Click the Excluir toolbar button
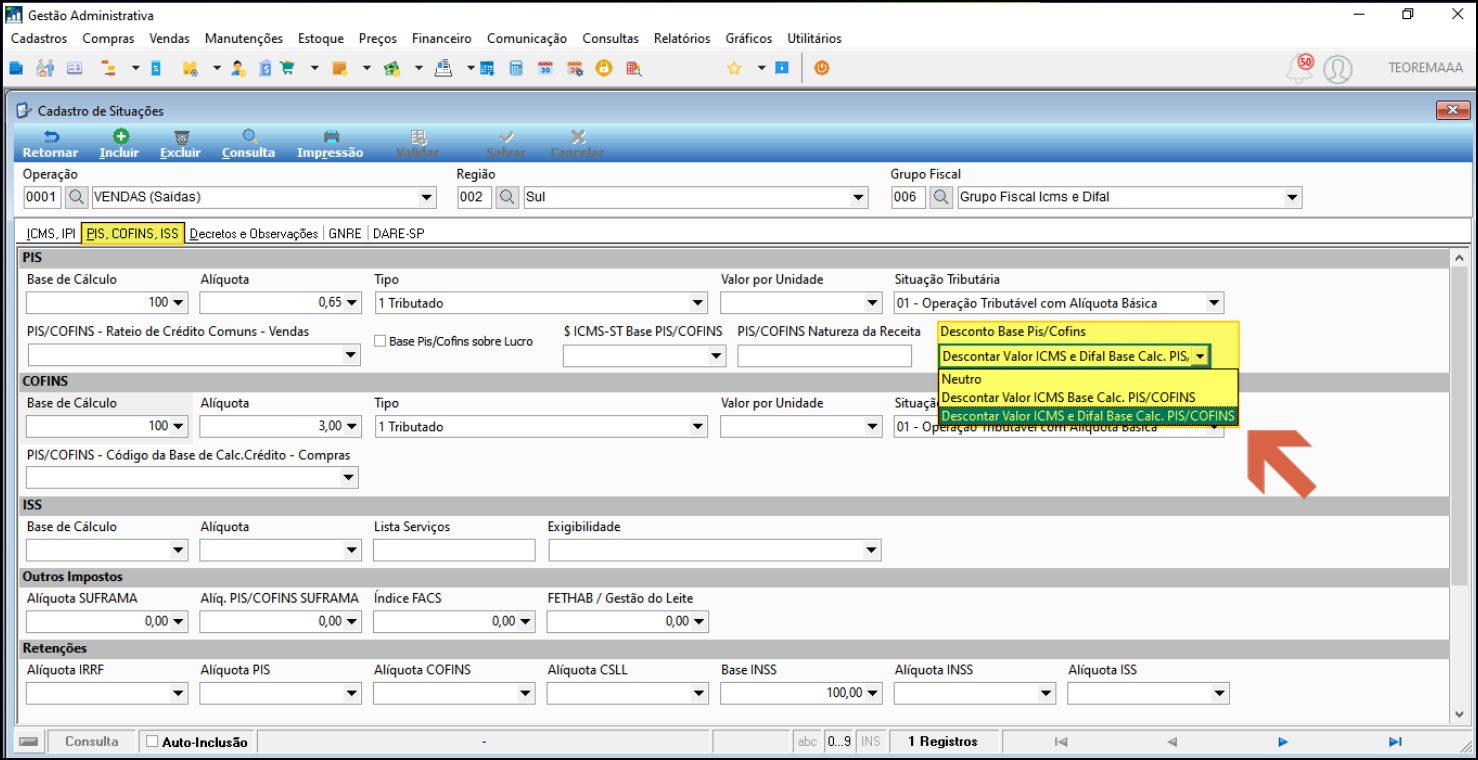 (x=181, y=144)
